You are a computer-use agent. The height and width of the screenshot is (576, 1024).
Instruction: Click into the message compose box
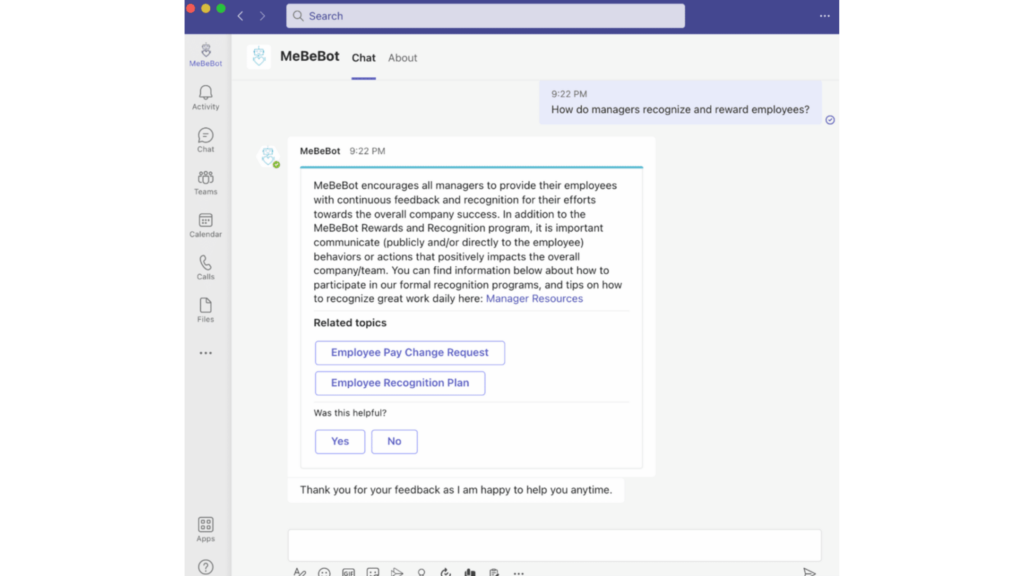(554, 545)
